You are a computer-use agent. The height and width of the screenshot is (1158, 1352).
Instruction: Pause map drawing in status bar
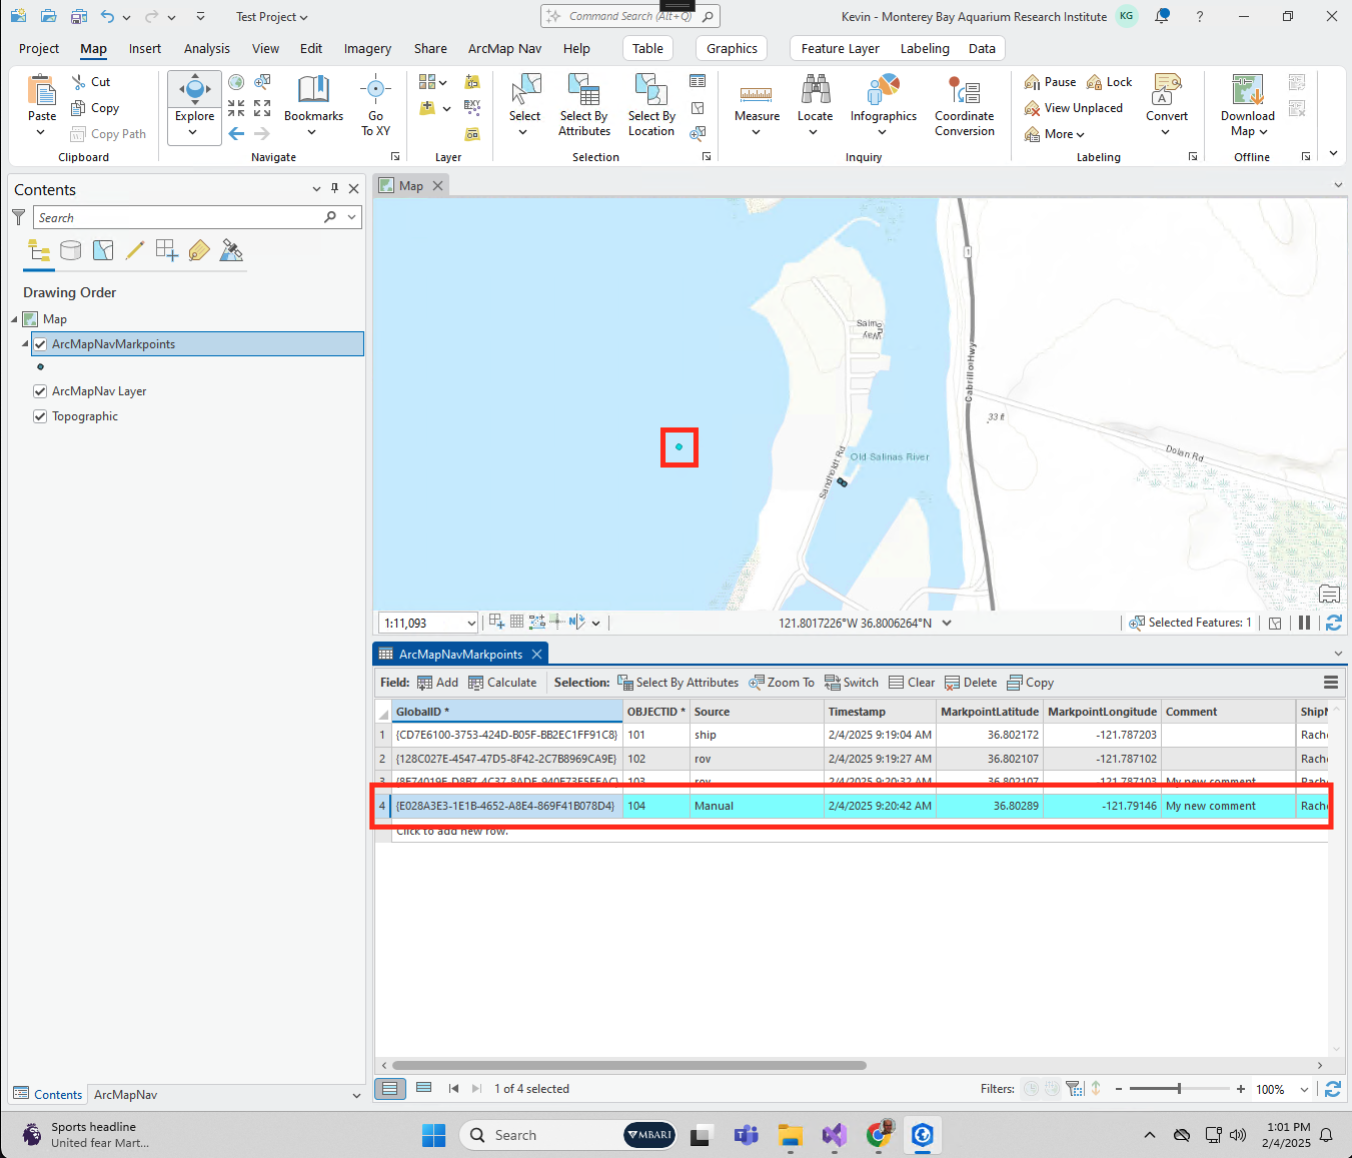(x=1304, y=623)
